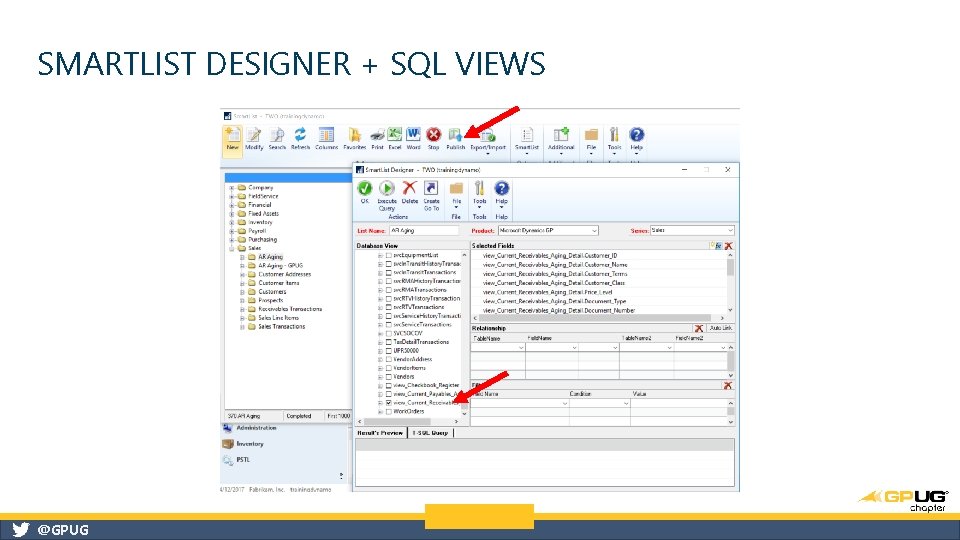This screenshot has width=960, height=540.
Task: Open the Tools icon in SmartList window
Action: click(x=614, y=135)
